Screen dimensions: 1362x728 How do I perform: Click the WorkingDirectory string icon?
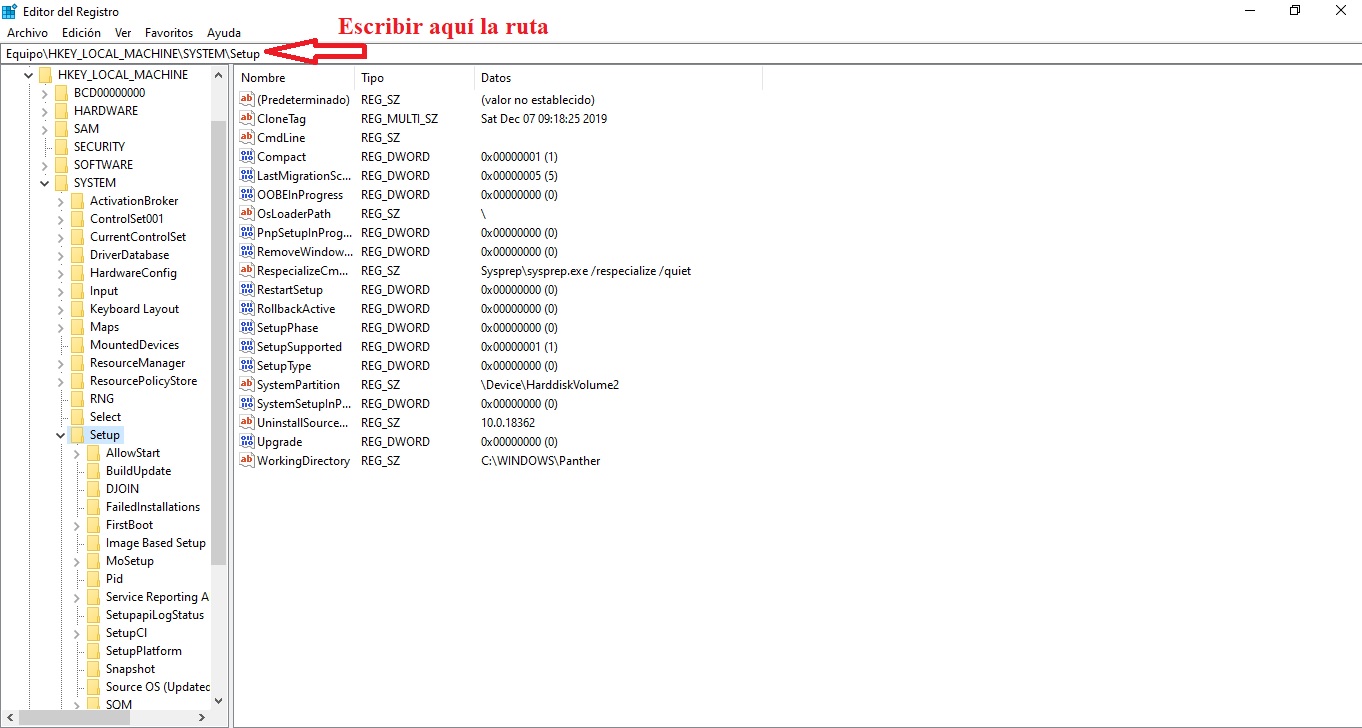click(x=247, y=460)
